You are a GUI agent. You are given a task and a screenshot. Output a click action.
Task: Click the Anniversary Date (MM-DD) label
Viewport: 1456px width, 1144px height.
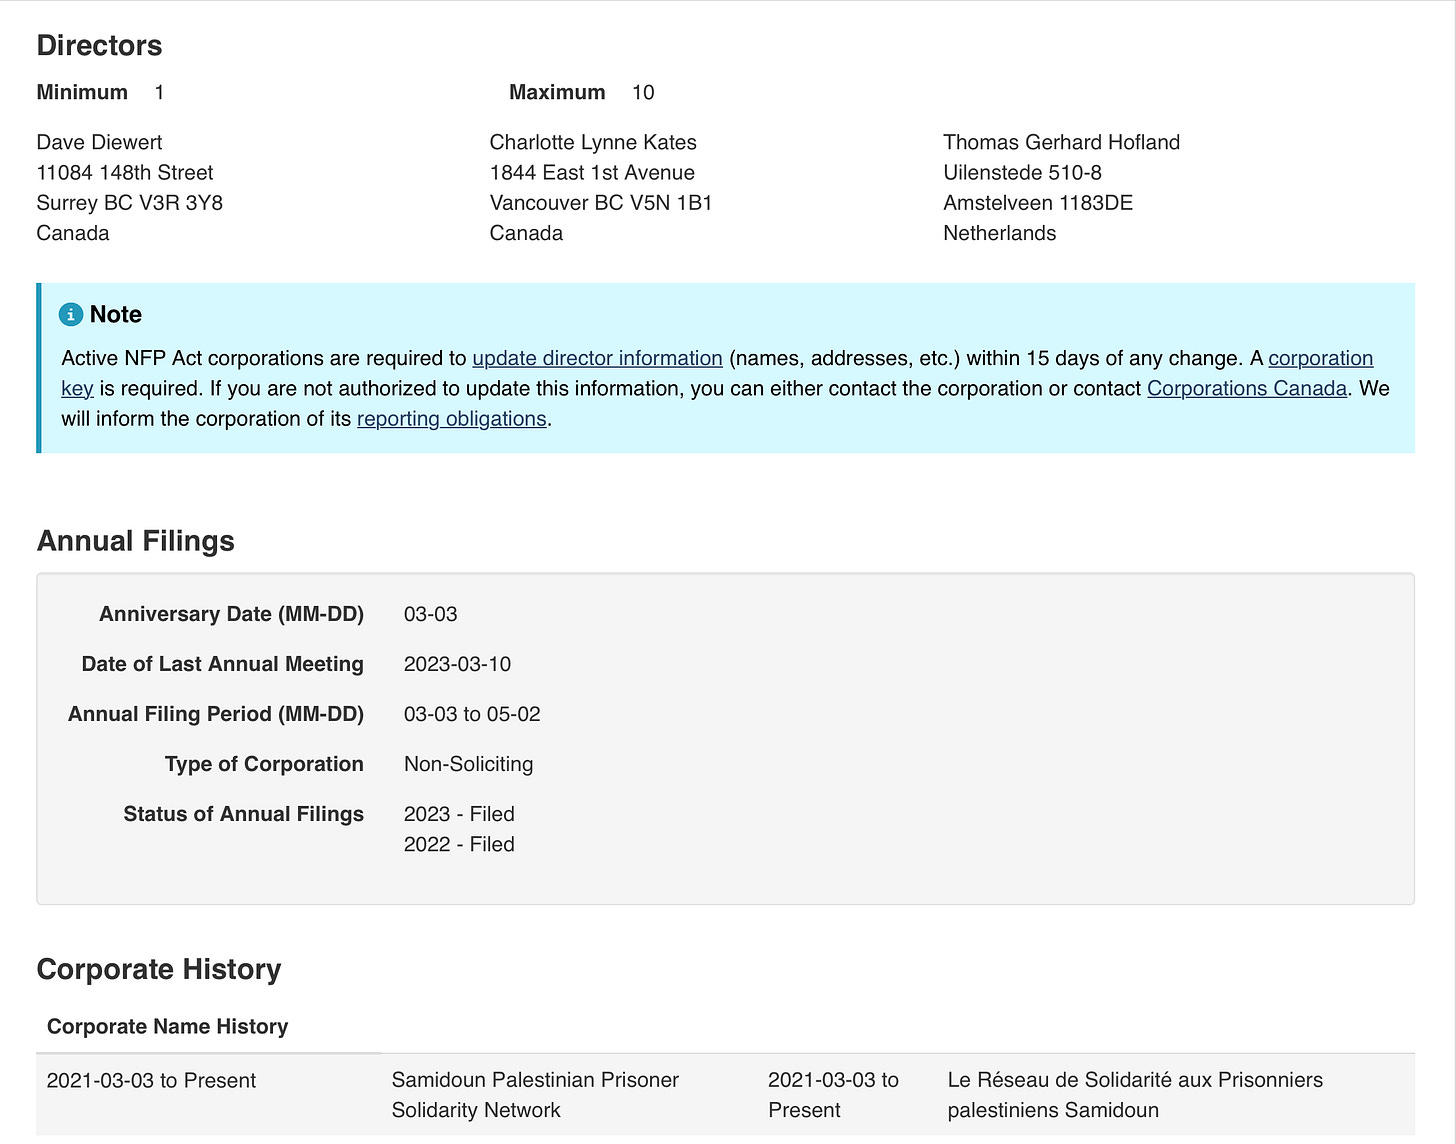[231, 614]
